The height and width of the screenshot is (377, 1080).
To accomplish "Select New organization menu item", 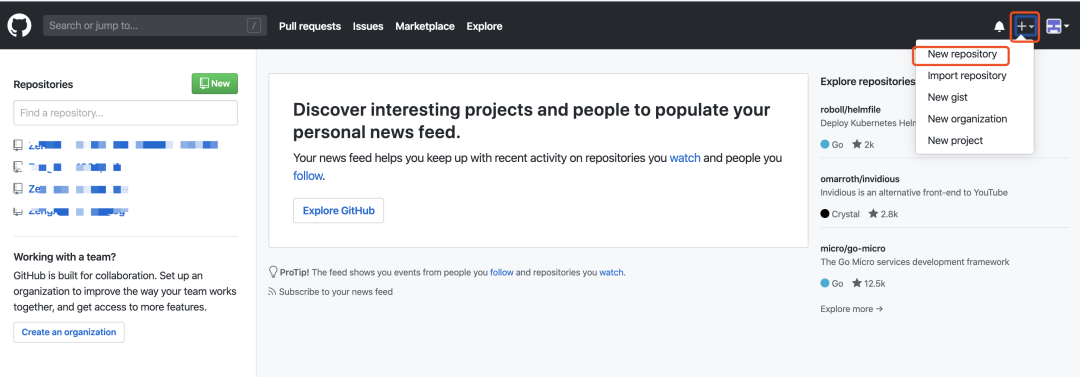I will (x=967, y=119).
